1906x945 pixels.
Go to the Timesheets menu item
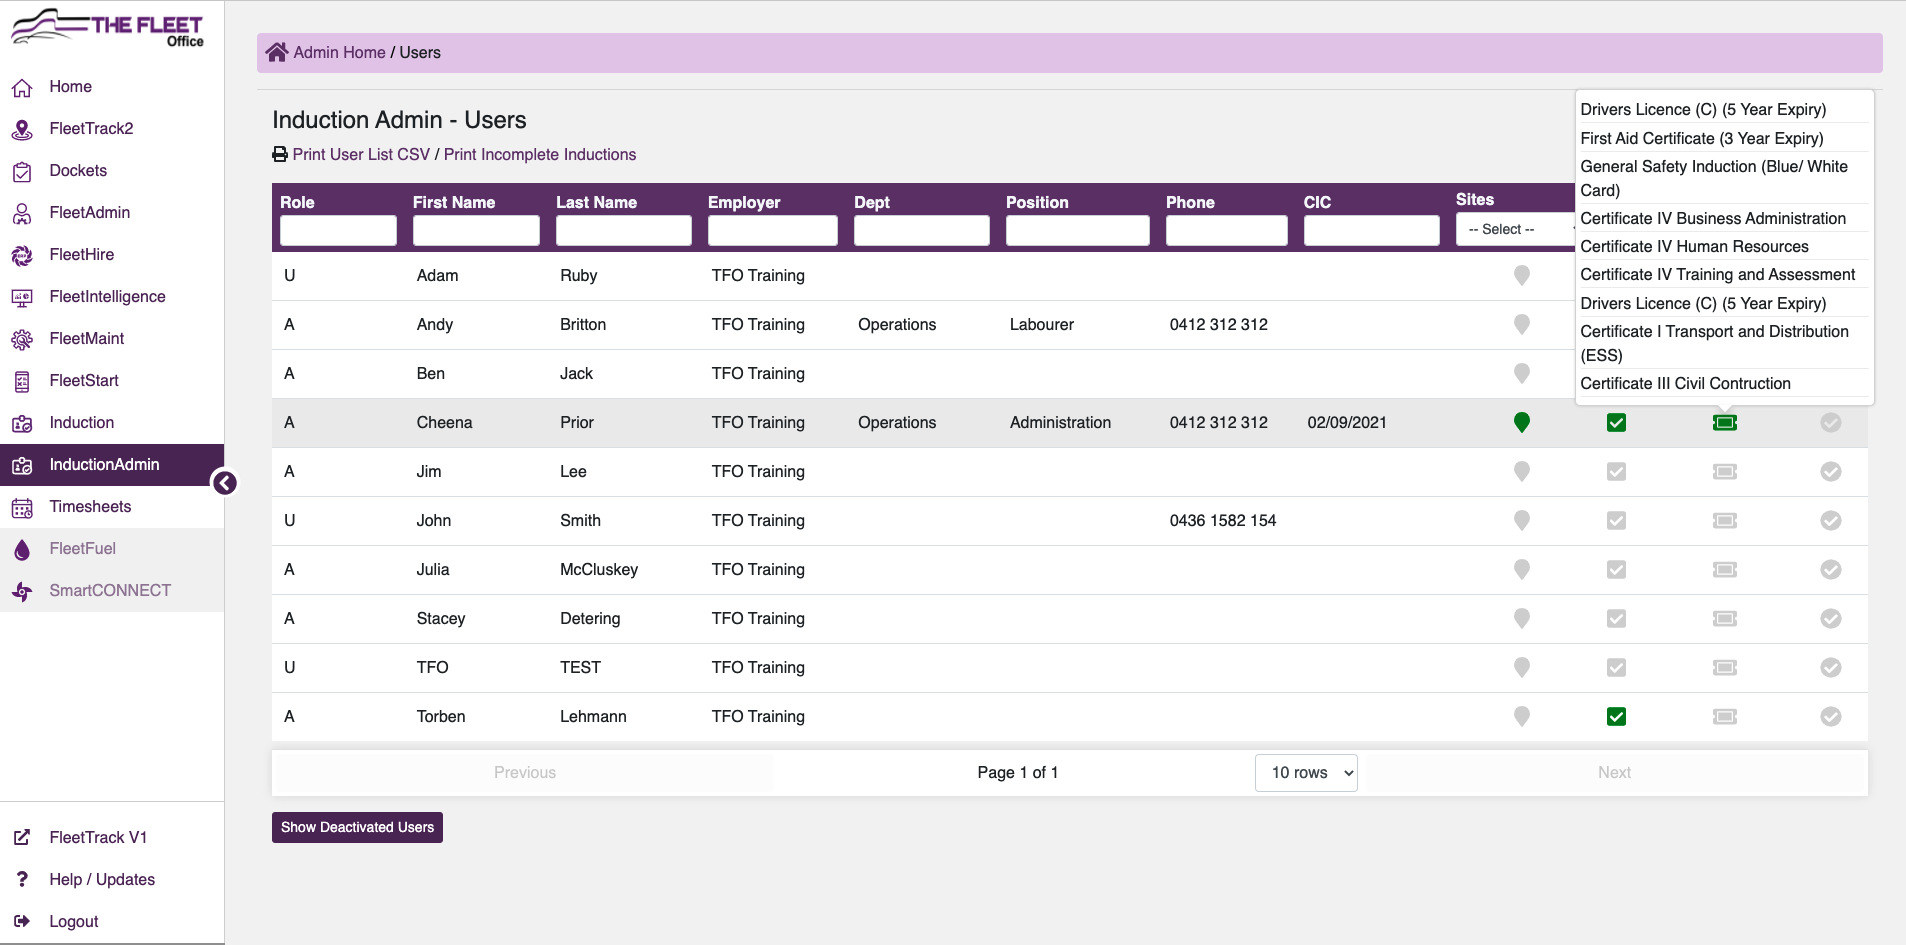click(x=112, y=507)
